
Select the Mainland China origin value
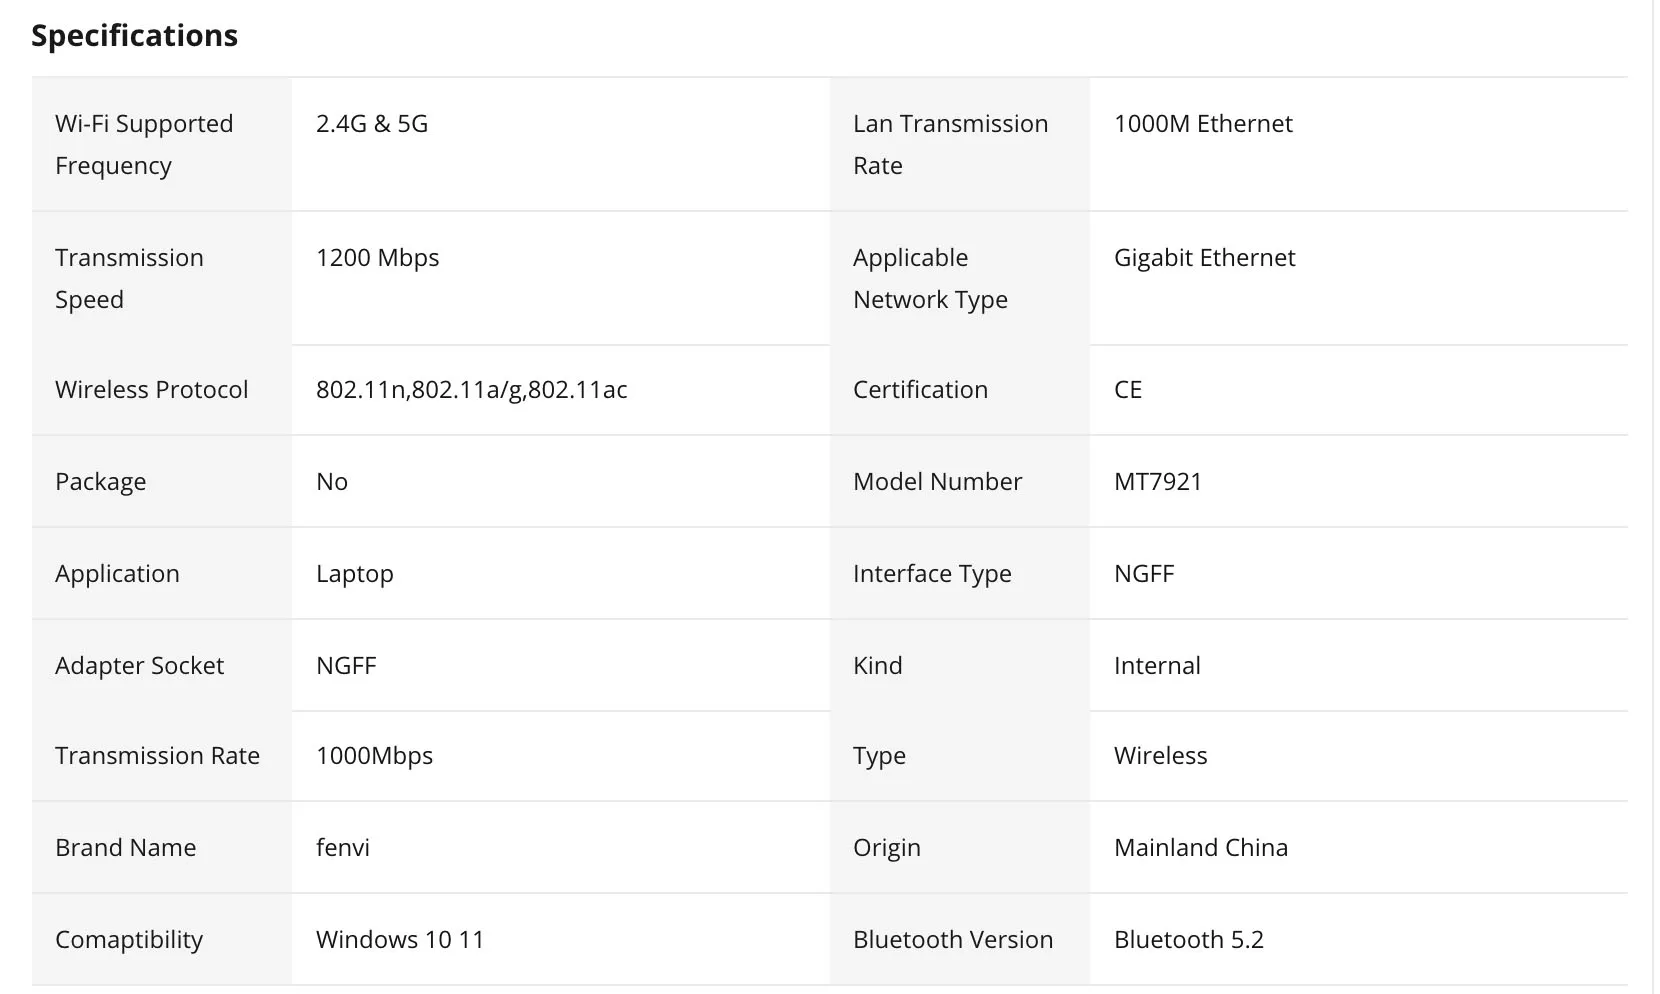[1200, 848]
